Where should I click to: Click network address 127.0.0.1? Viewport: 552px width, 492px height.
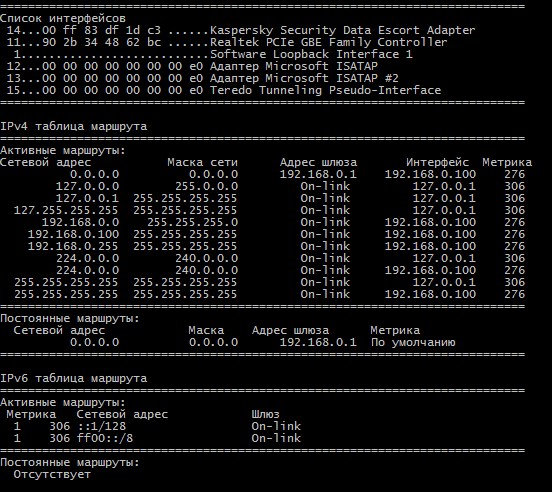click(x=87, y=198)
